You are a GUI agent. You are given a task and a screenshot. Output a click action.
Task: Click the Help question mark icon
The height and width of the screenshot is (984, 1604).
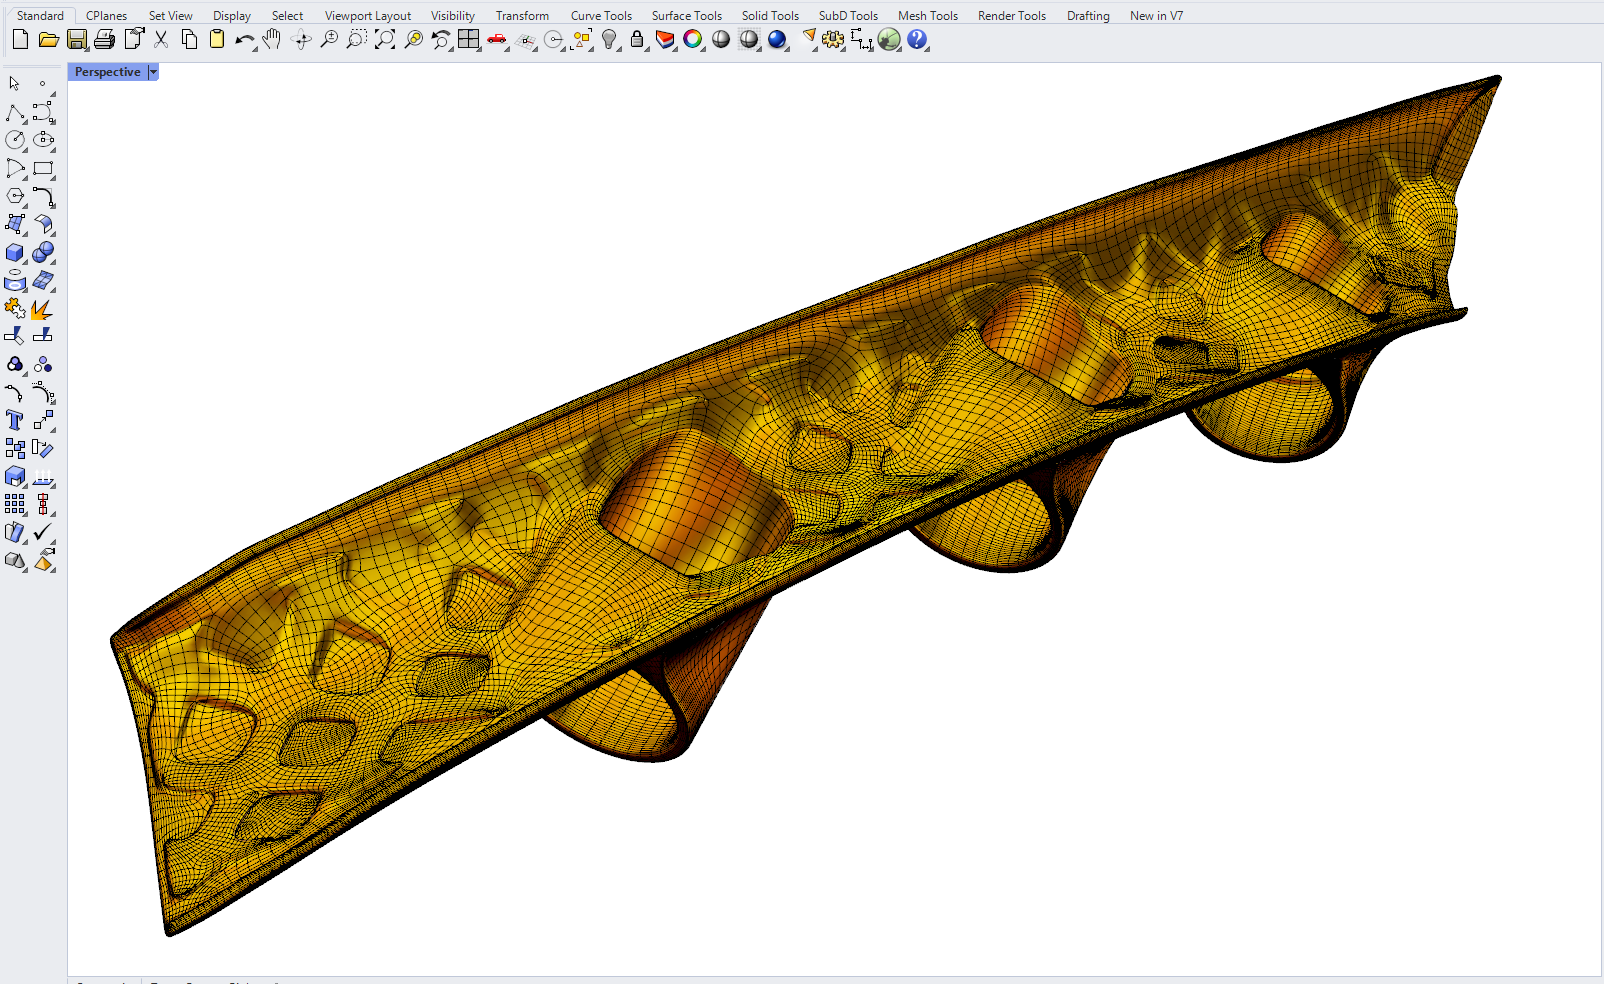coord(917,40)
